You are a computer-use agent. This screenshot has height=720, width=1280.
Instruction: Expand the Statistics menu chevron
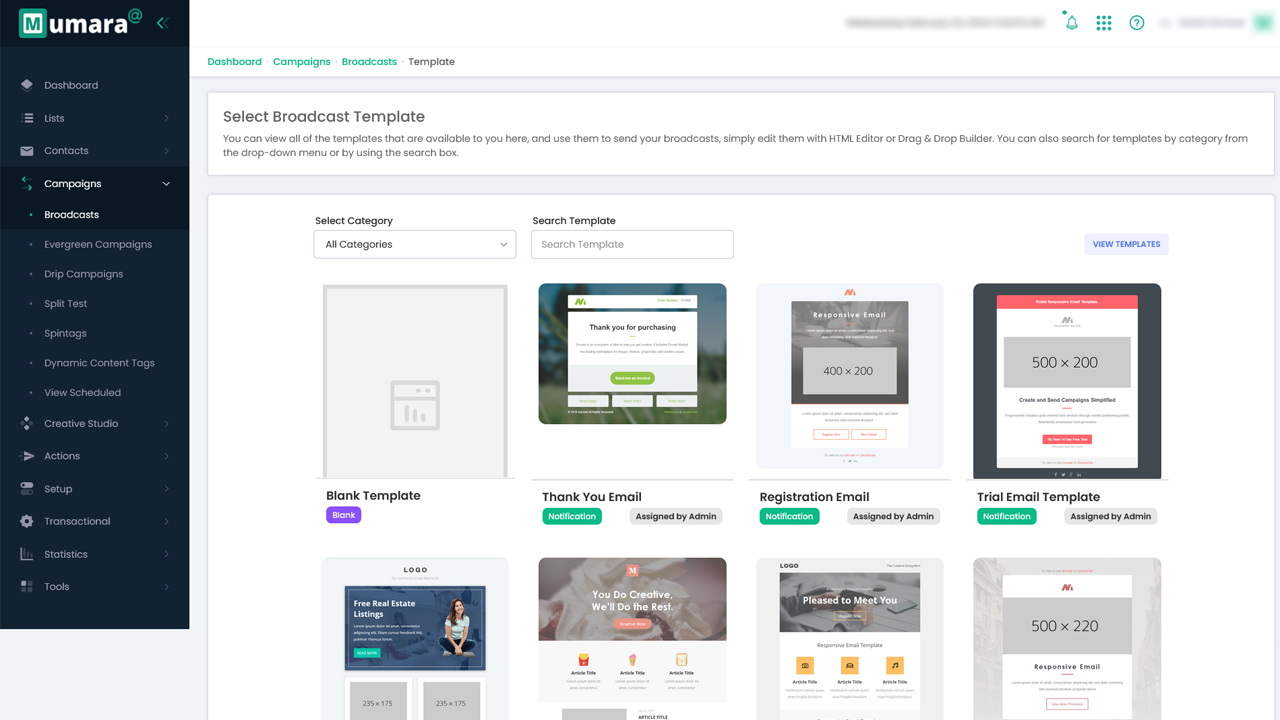[x=167, y=554]
